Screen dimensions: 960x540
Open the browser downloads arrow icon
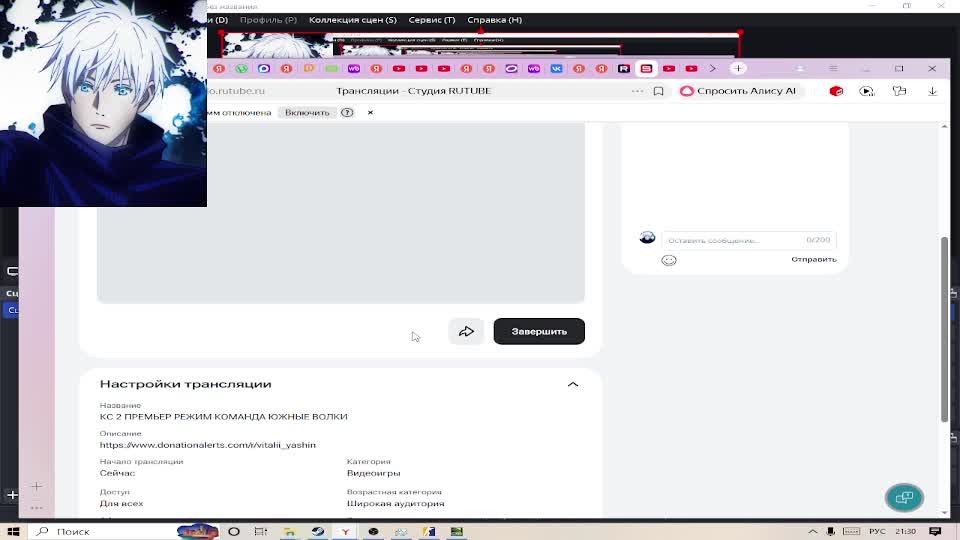click(x=932, y=91)
